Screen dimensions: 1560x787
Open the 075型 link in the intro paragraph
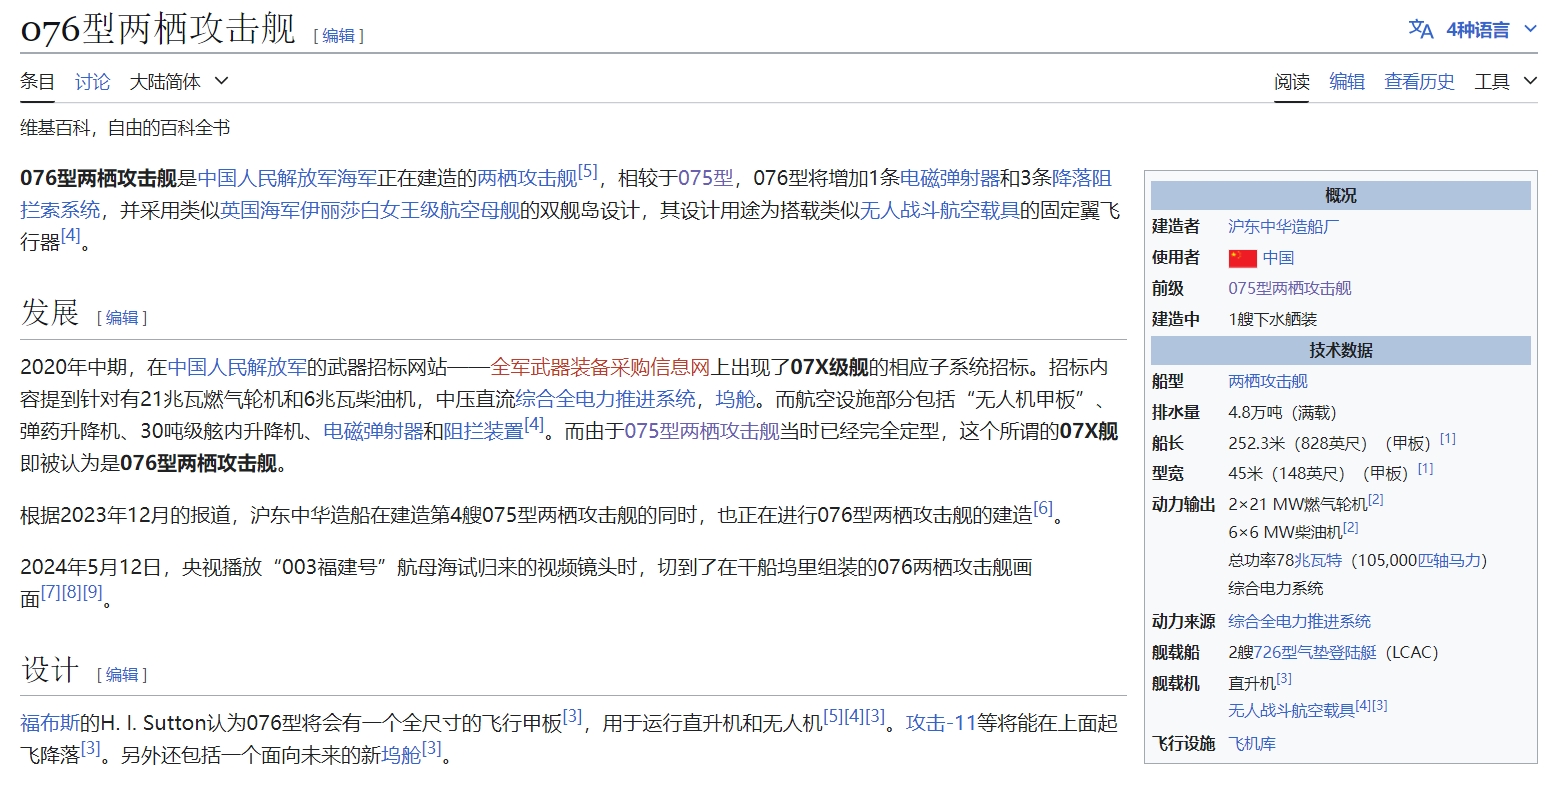(705, 179)
